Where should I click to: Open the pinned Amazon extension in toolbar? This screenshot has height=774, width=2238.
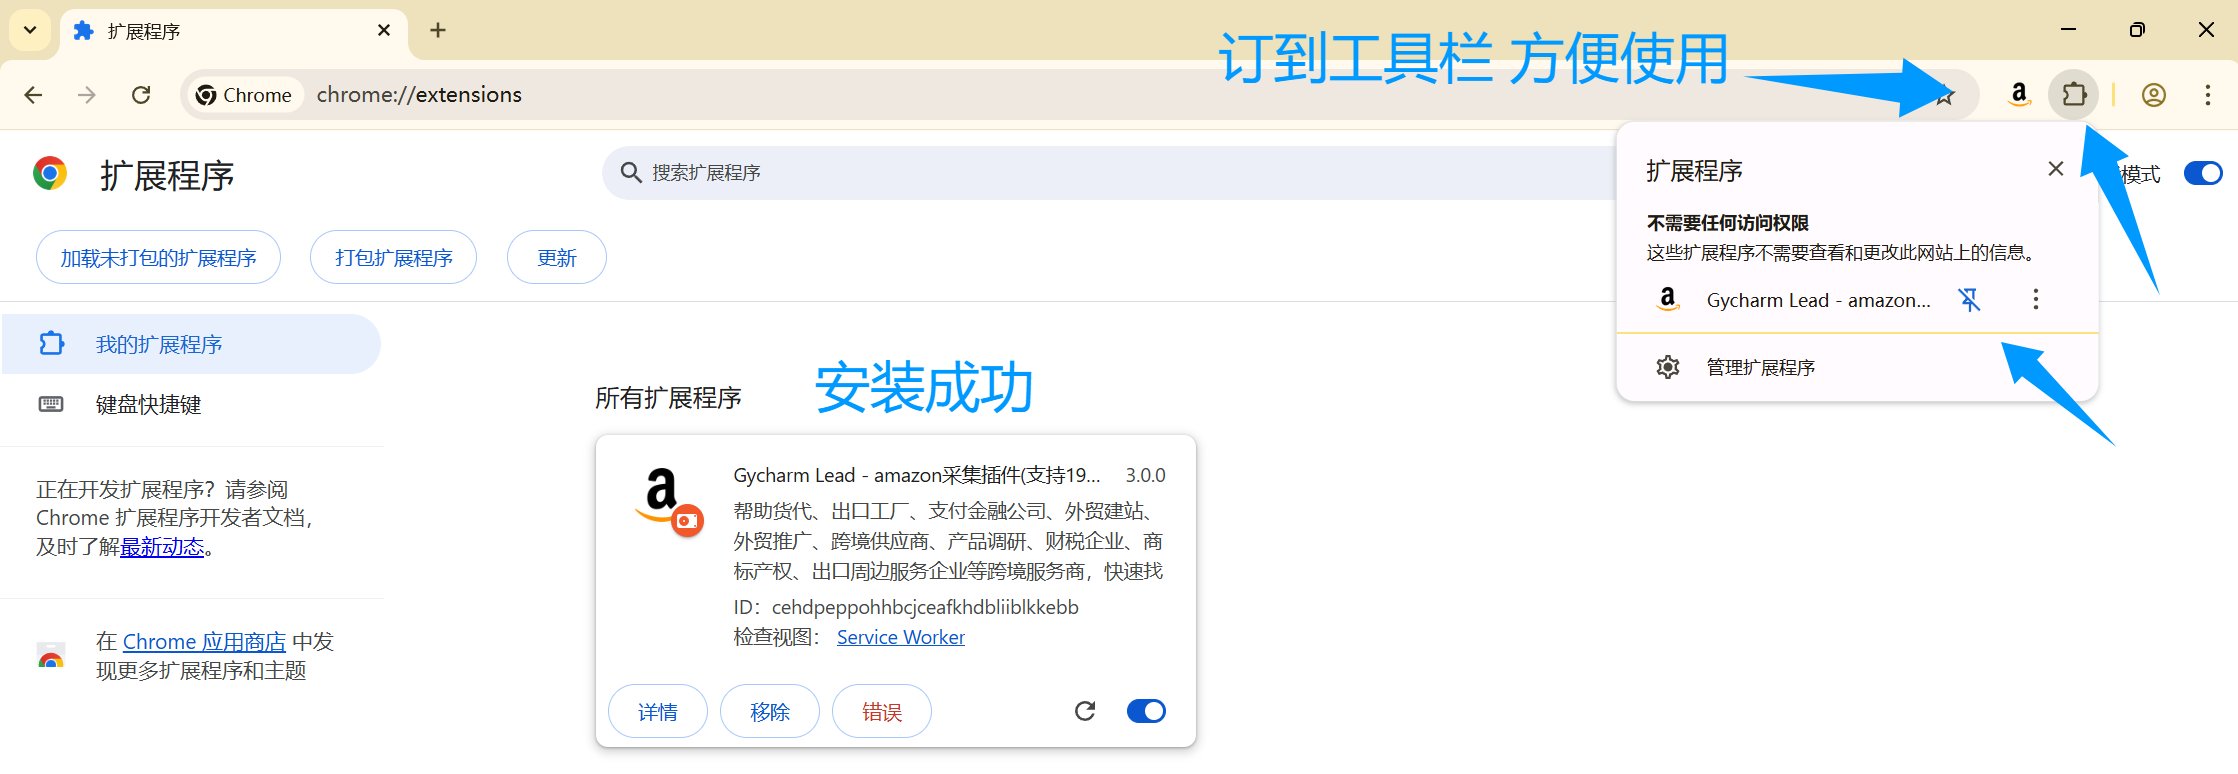click(x=2019, y=95)
